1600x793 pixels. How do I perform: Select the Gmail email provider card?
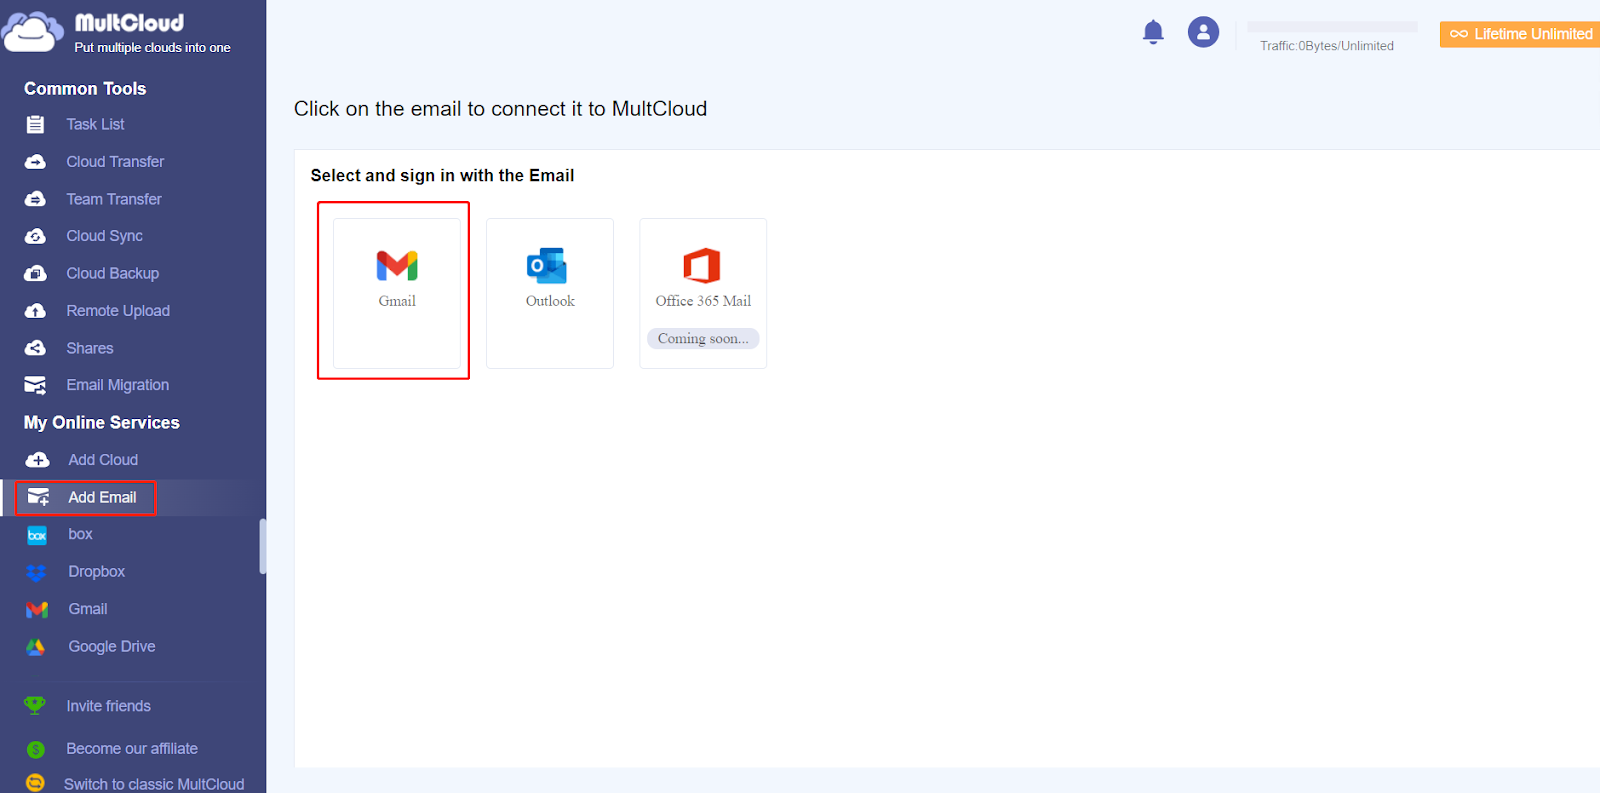(397, 293)
